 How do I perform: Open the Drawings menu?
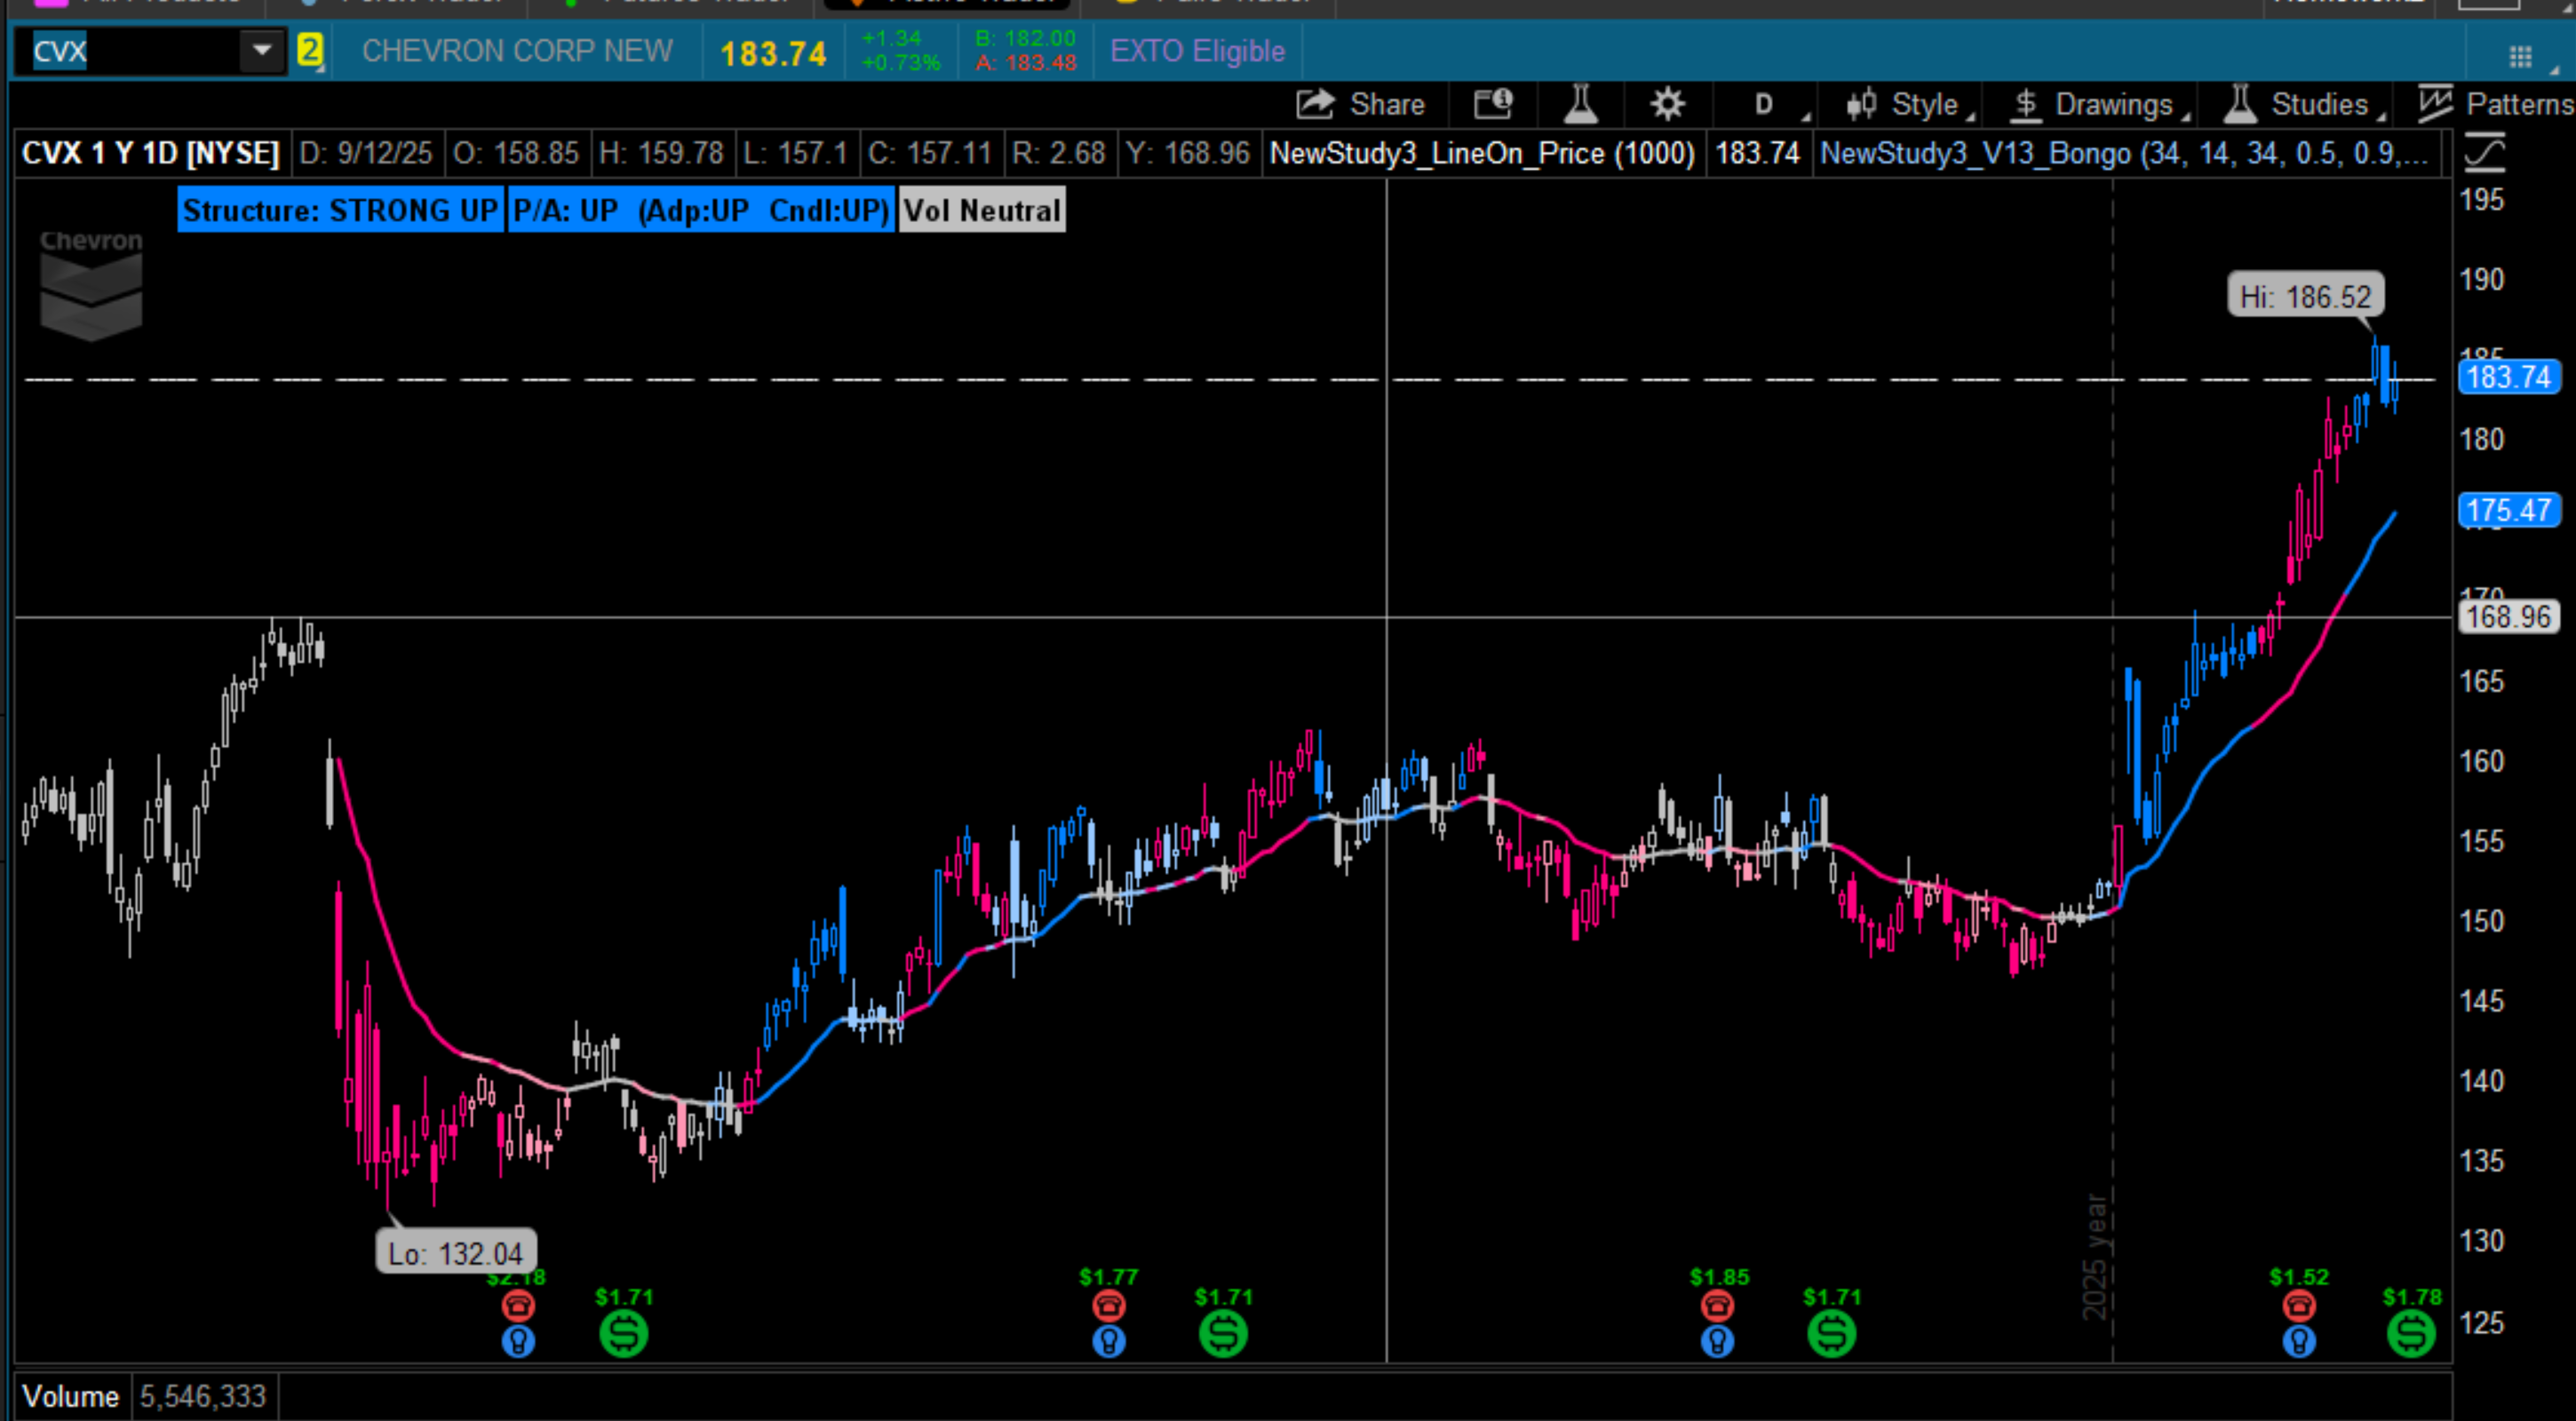pyautogui.click(x=2098, y=104)
